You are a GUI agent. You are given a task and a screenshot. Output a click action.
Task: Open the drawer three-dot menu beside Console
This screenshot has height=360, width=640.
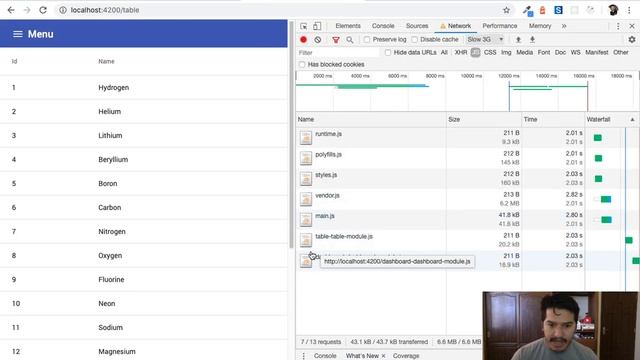303,356
